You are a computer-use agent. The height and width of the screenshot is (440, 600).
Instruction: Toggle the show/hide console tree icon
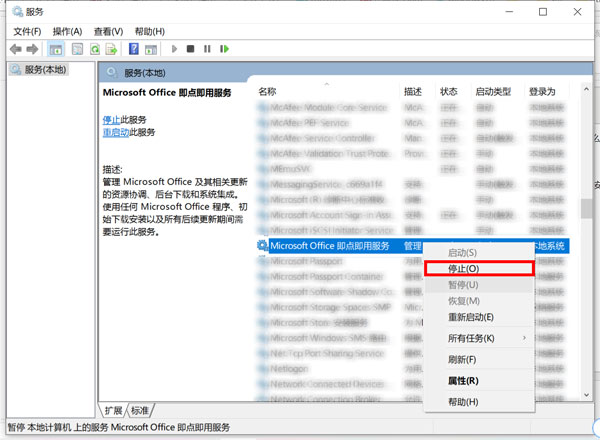point(55,49)
